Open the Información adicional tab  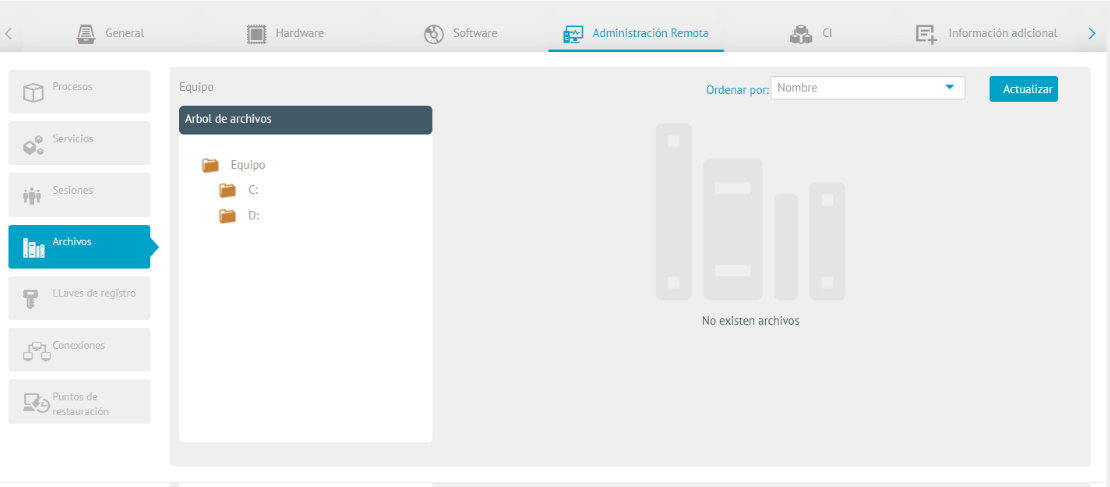click(986, 33)
